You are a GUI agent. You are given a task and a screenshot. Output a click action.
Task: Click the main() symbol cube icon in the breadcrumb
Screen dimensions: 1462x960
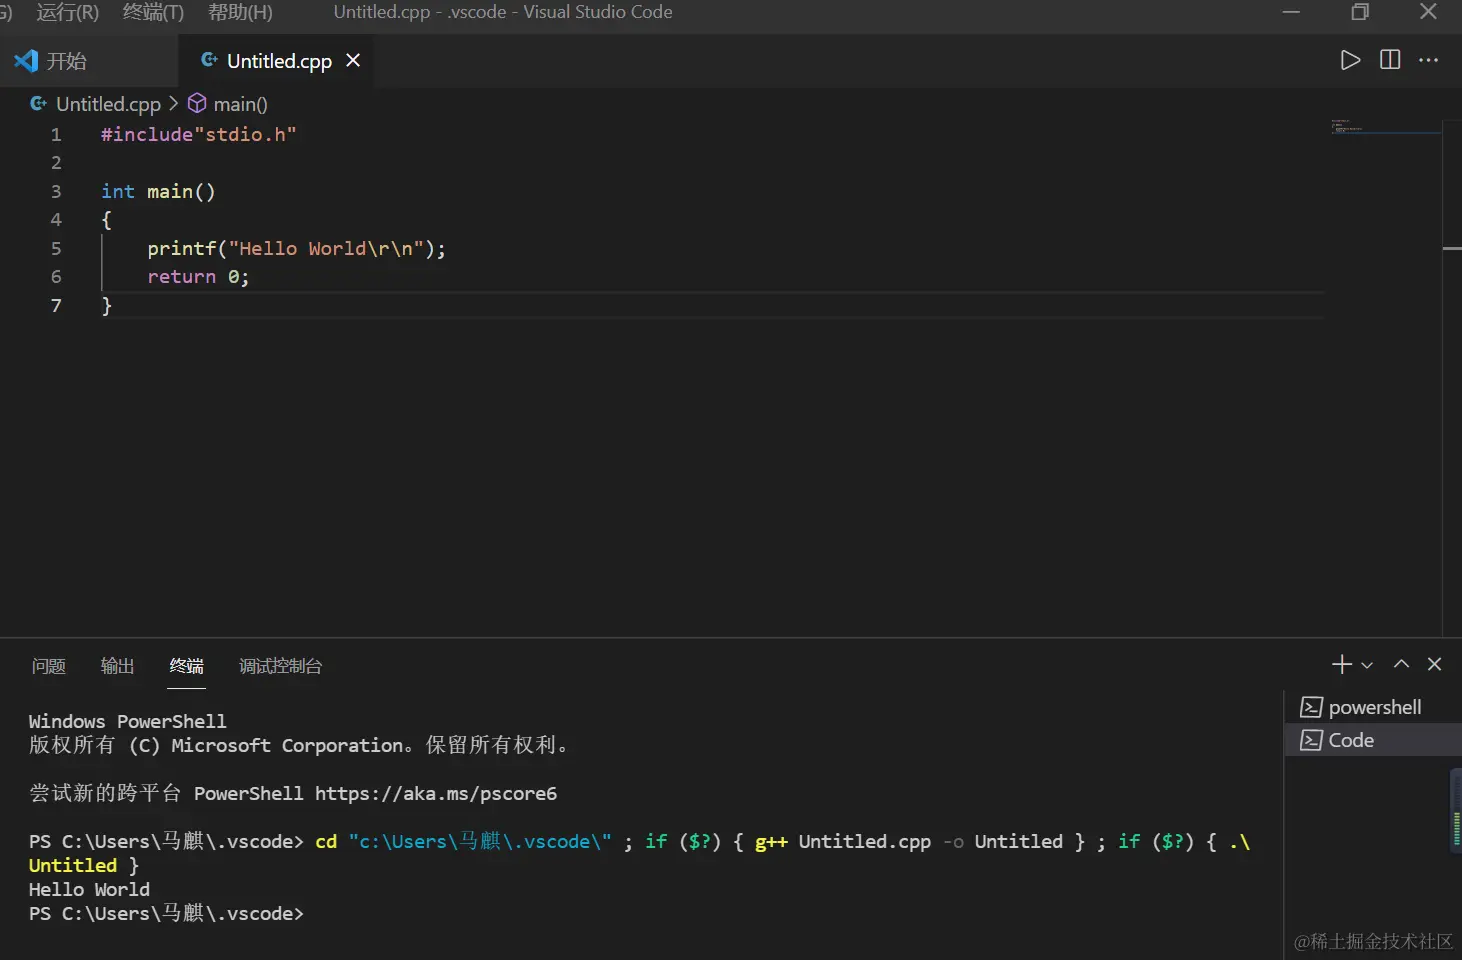(x=197, y=103)
